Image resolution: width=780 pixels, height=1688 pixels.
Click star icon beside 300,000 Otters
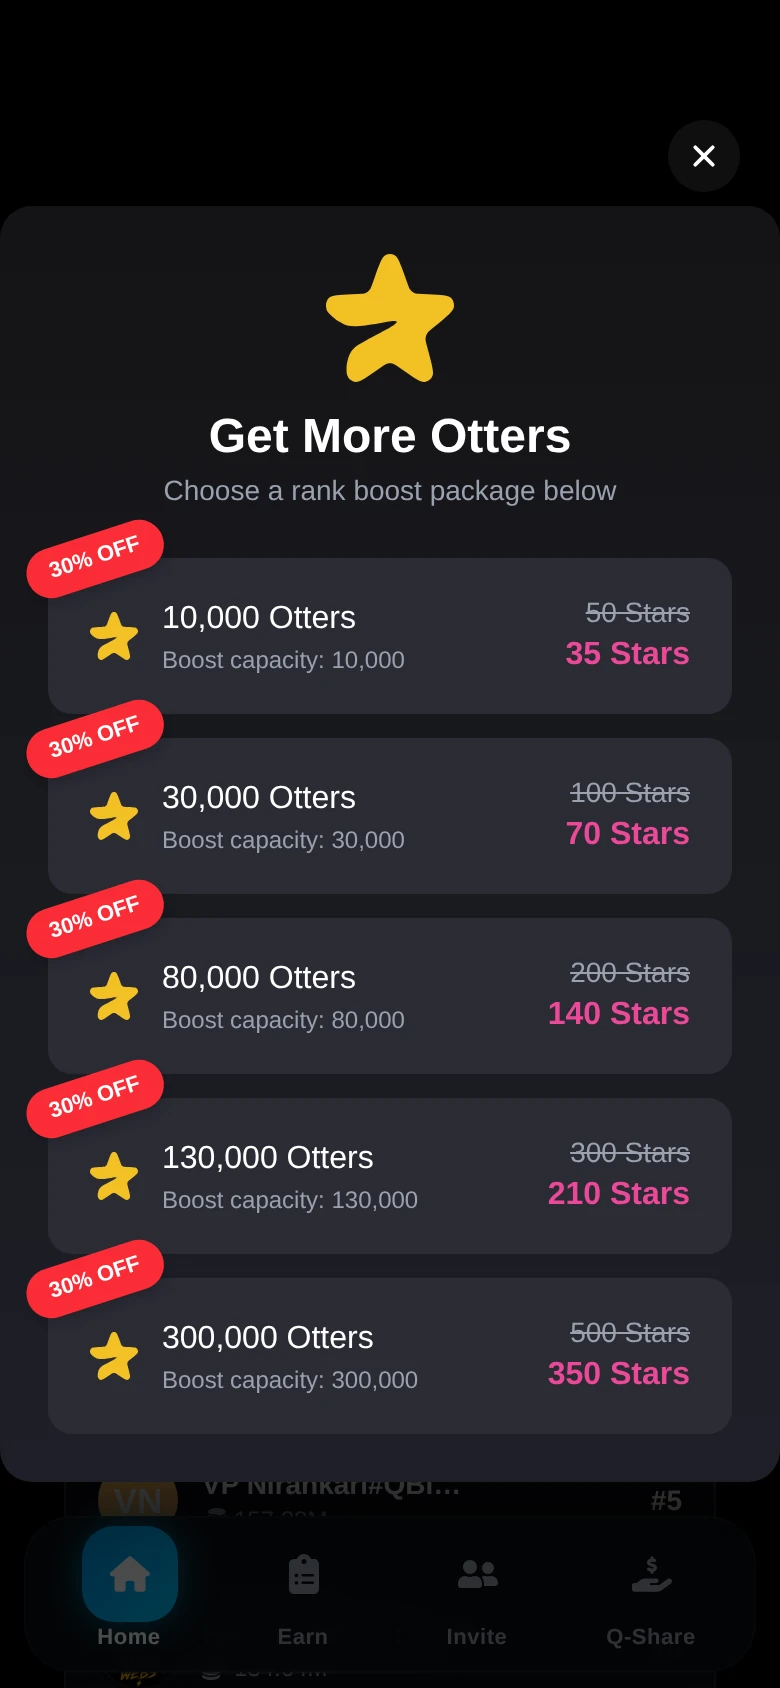coord(114,1356)
